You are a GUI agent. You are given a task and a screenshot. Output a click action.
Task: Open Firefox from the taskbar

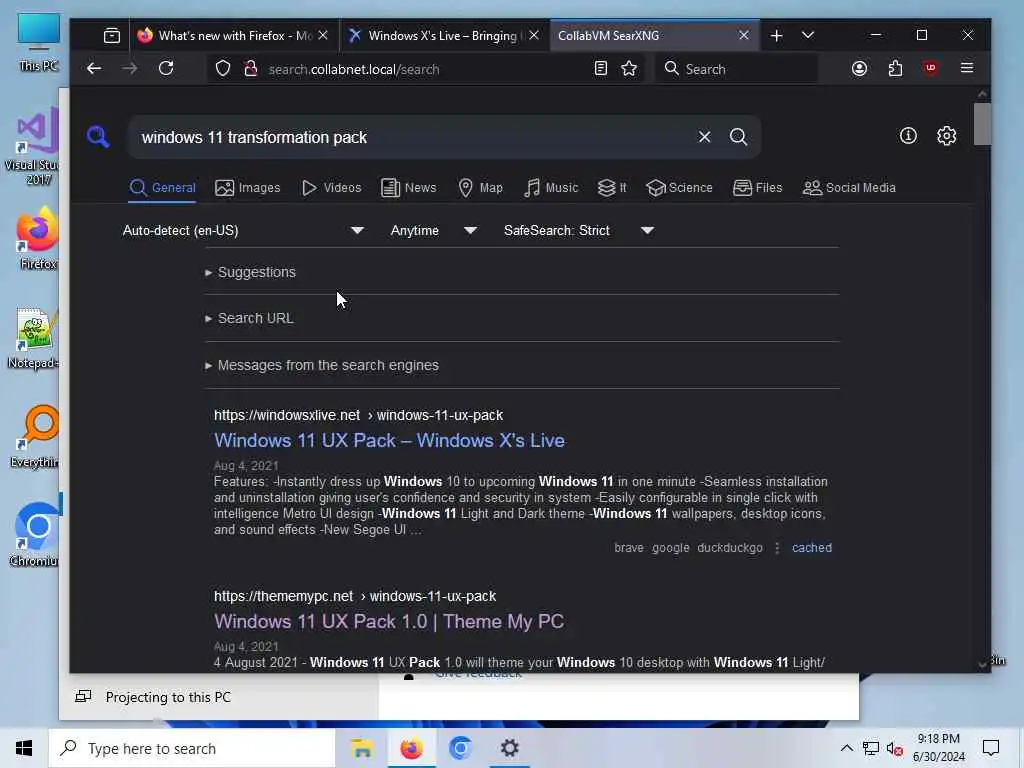(411, 748)
